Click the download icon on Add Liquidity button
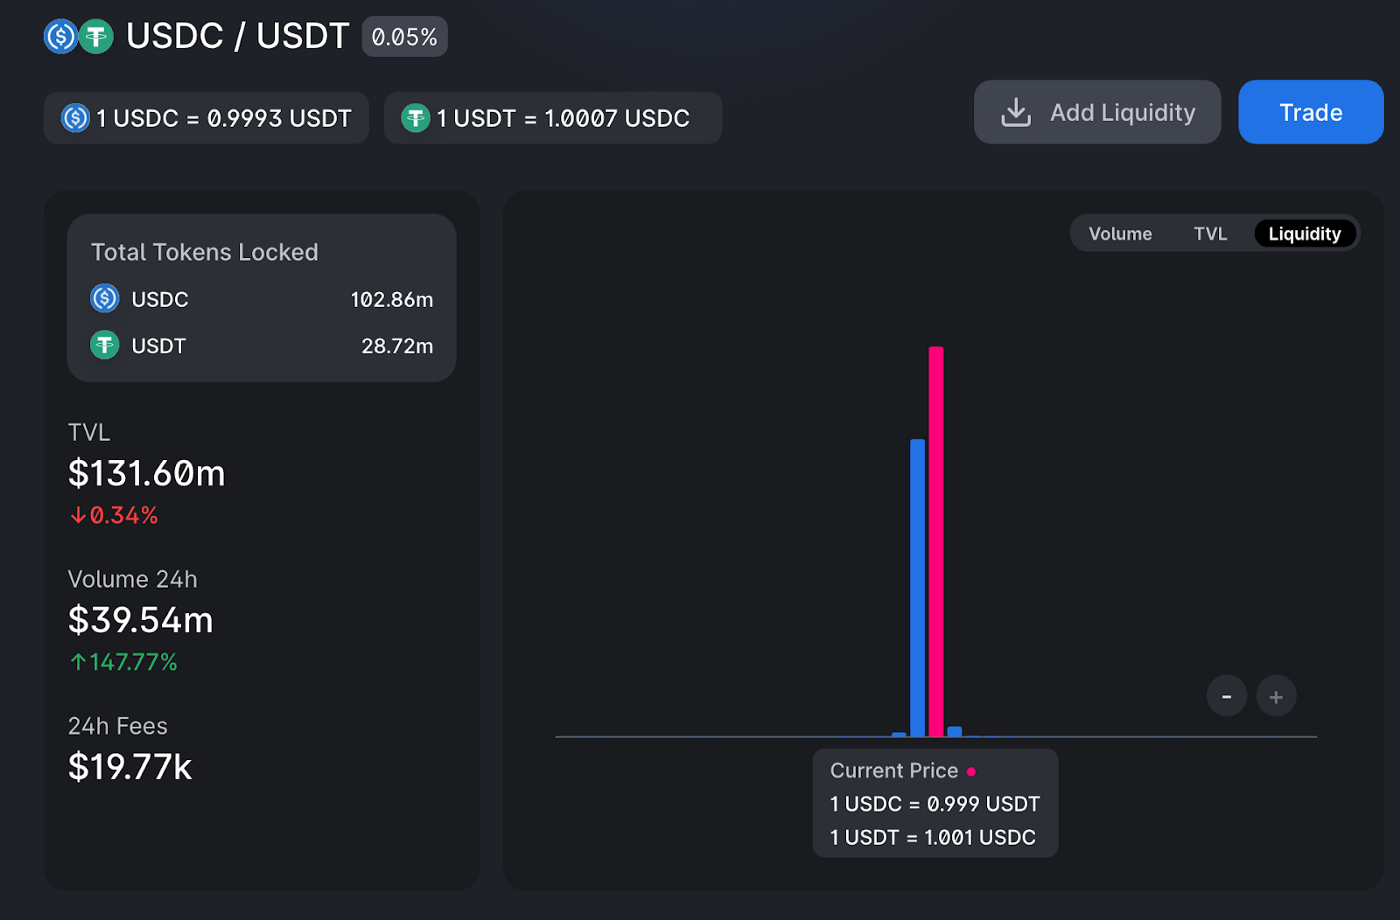 coord(1017,112)
